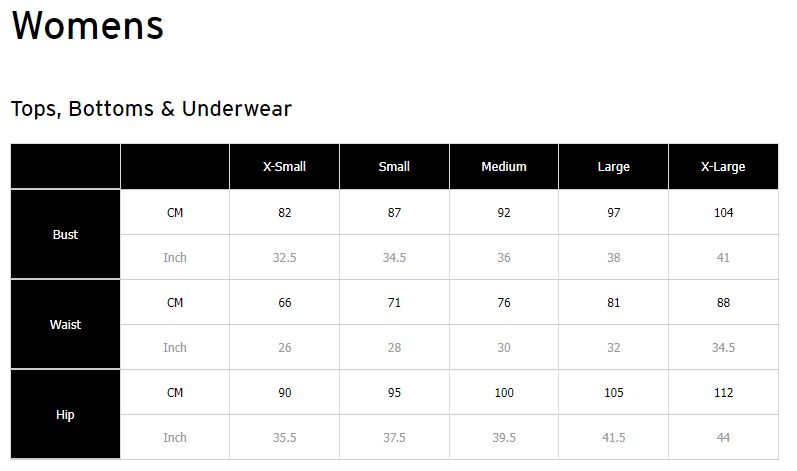Select X-Large hip value 44 inch
This screenshot has height=471, width=797.
click(x=723, y=438)
